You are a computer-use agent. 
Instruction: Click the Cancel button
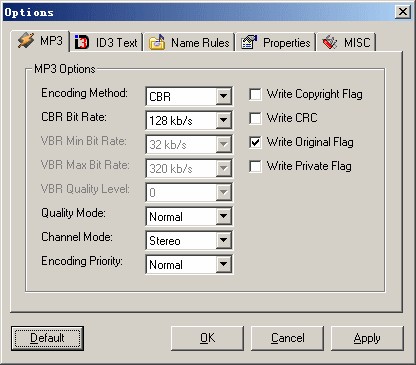point(287,338)
